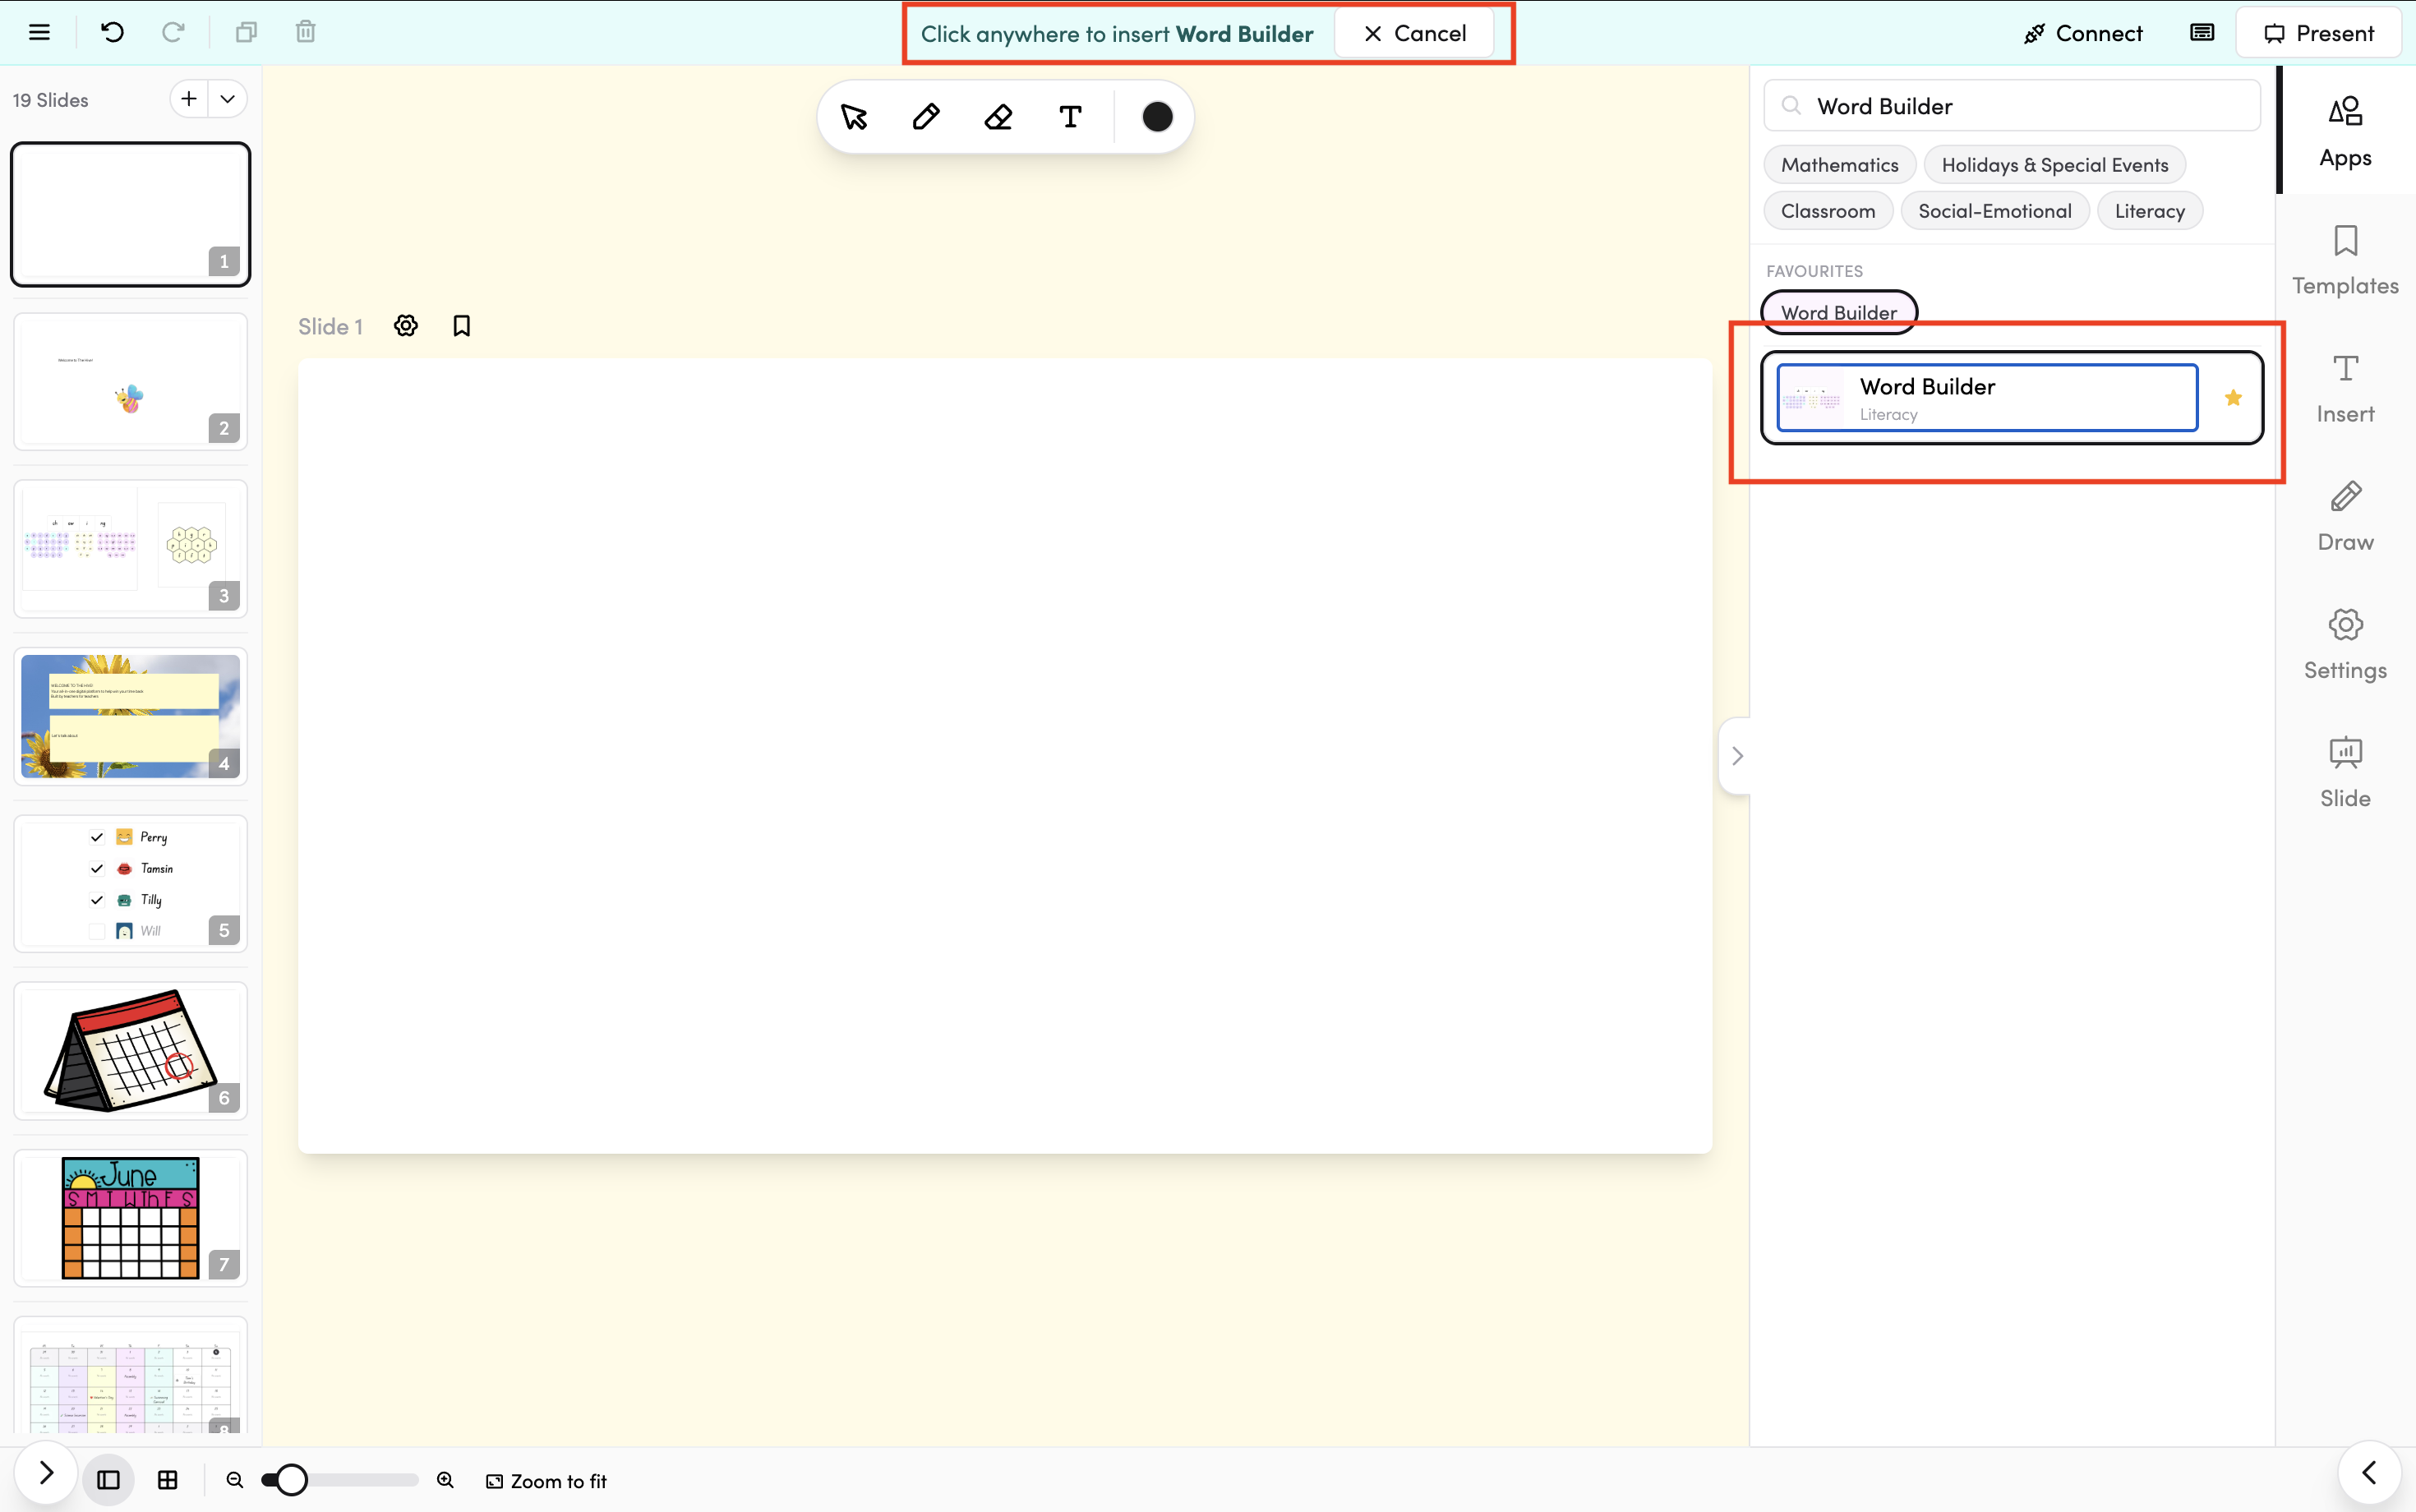Open the hamburger main menu

click(39, 33)
